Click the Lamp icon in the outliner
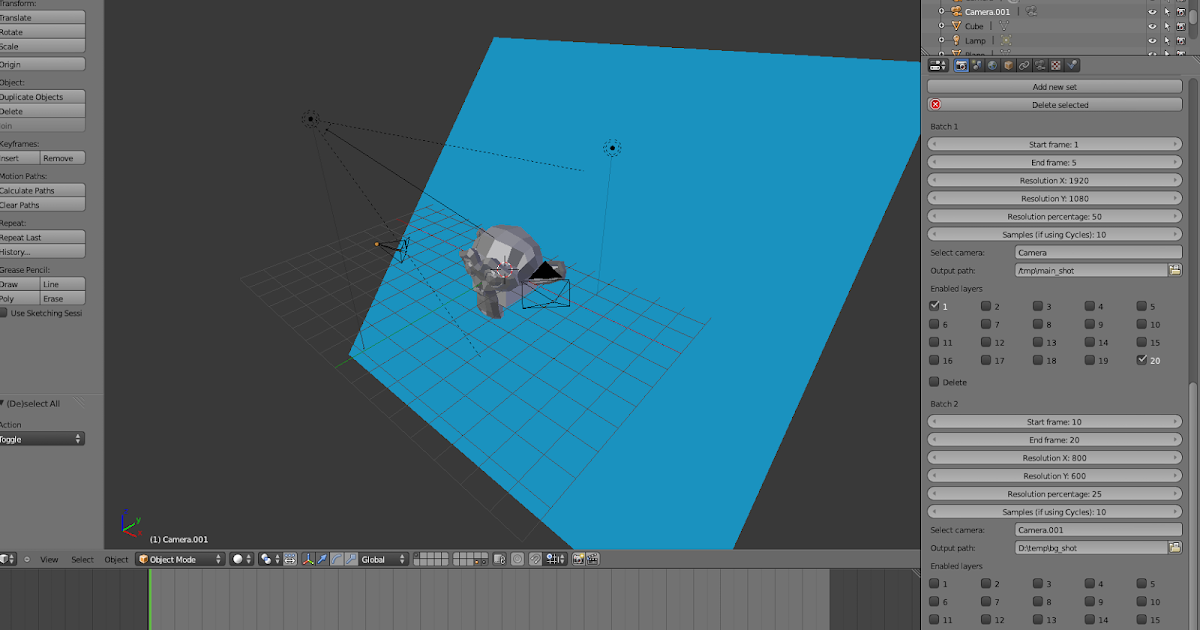Viewport: 1200px width, 630px height. pos(956,40)
